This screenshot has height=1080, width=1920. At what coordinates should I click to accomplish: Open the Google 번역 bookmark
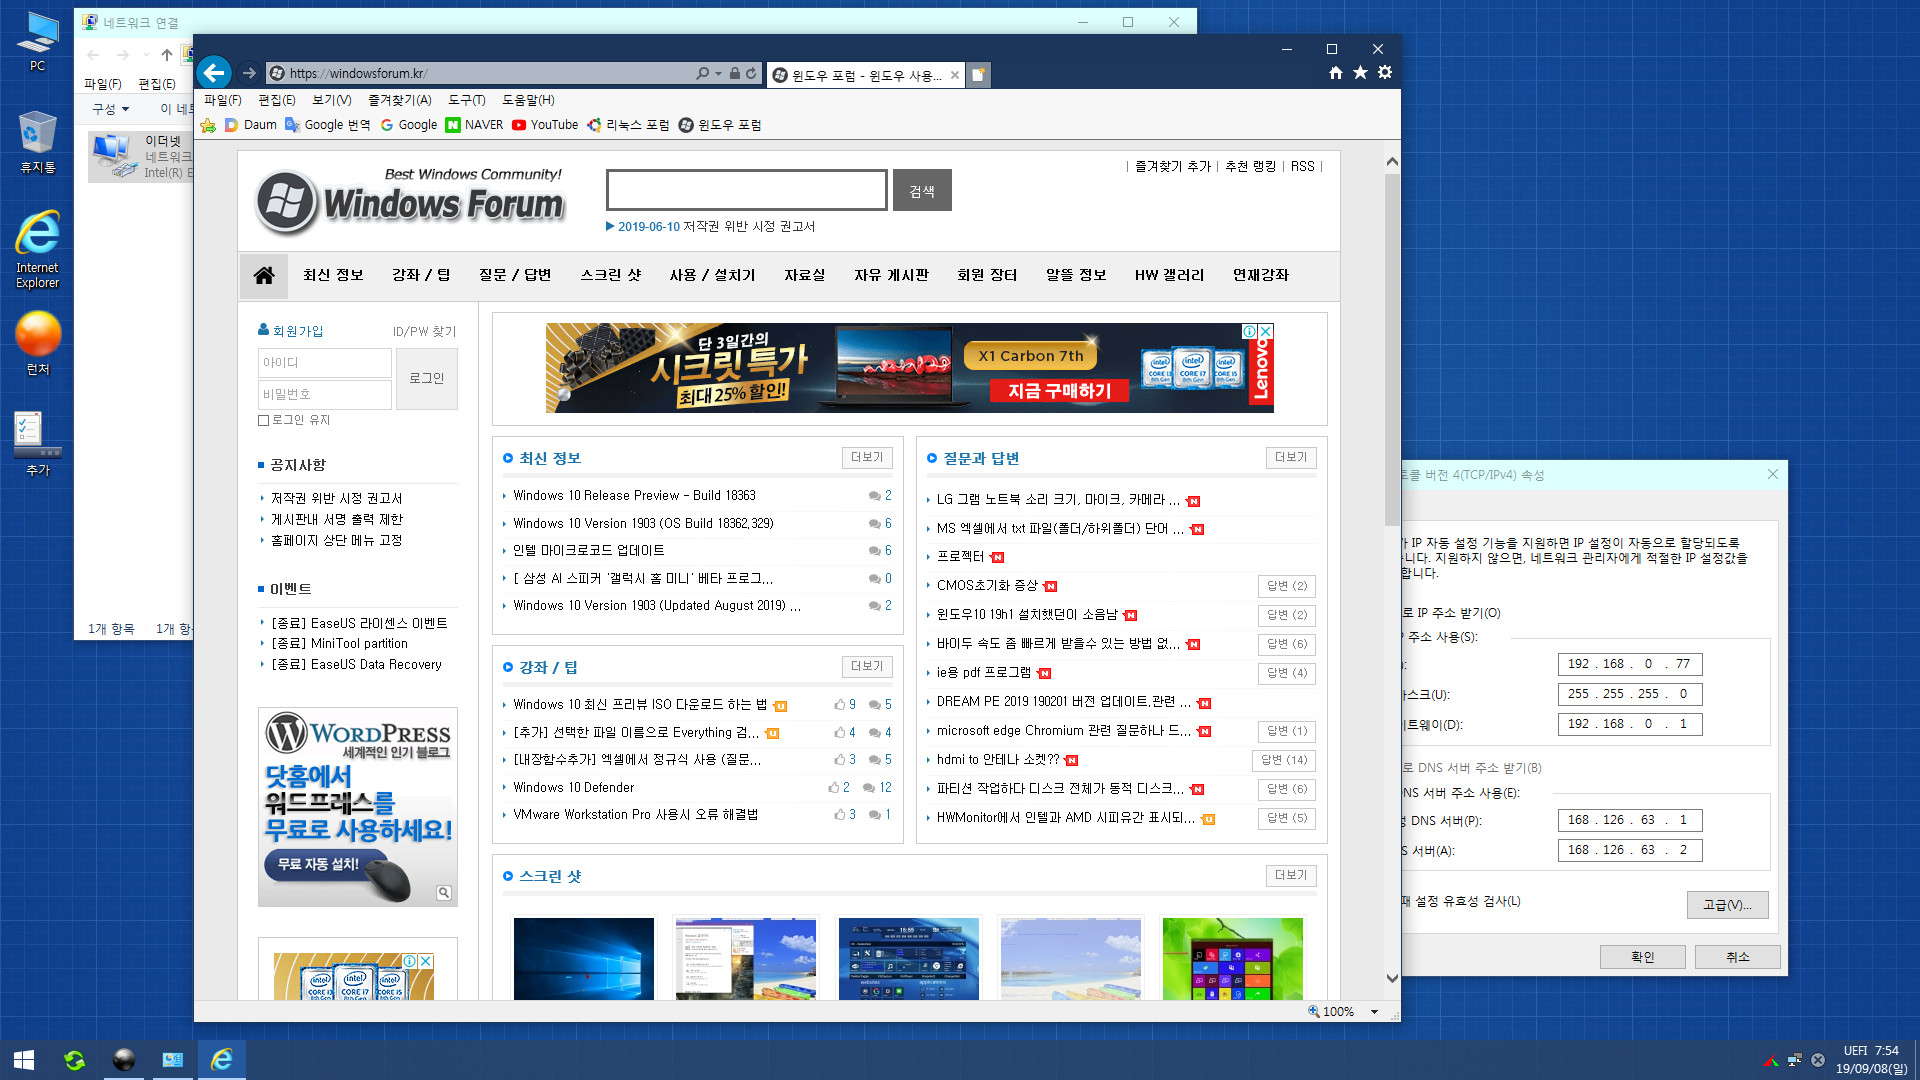pyautogui.click(x=328, y=125)
